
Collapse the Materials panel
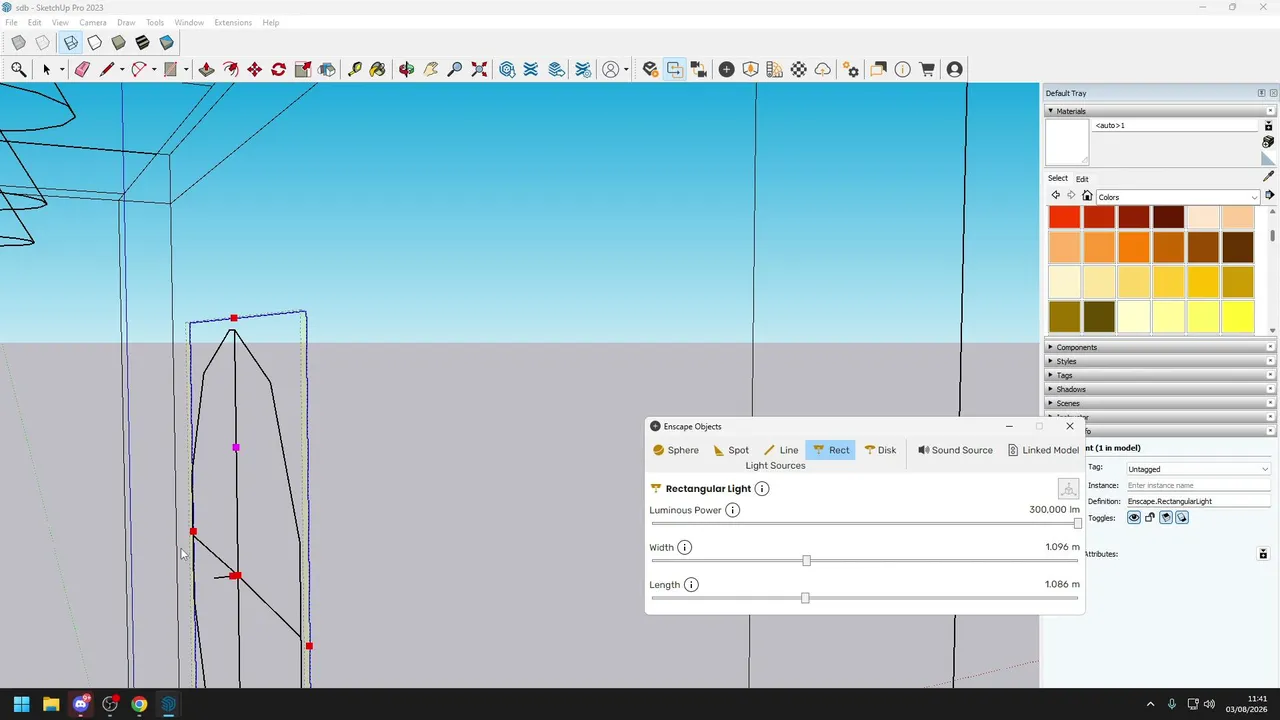click(x=1160, y=111)
